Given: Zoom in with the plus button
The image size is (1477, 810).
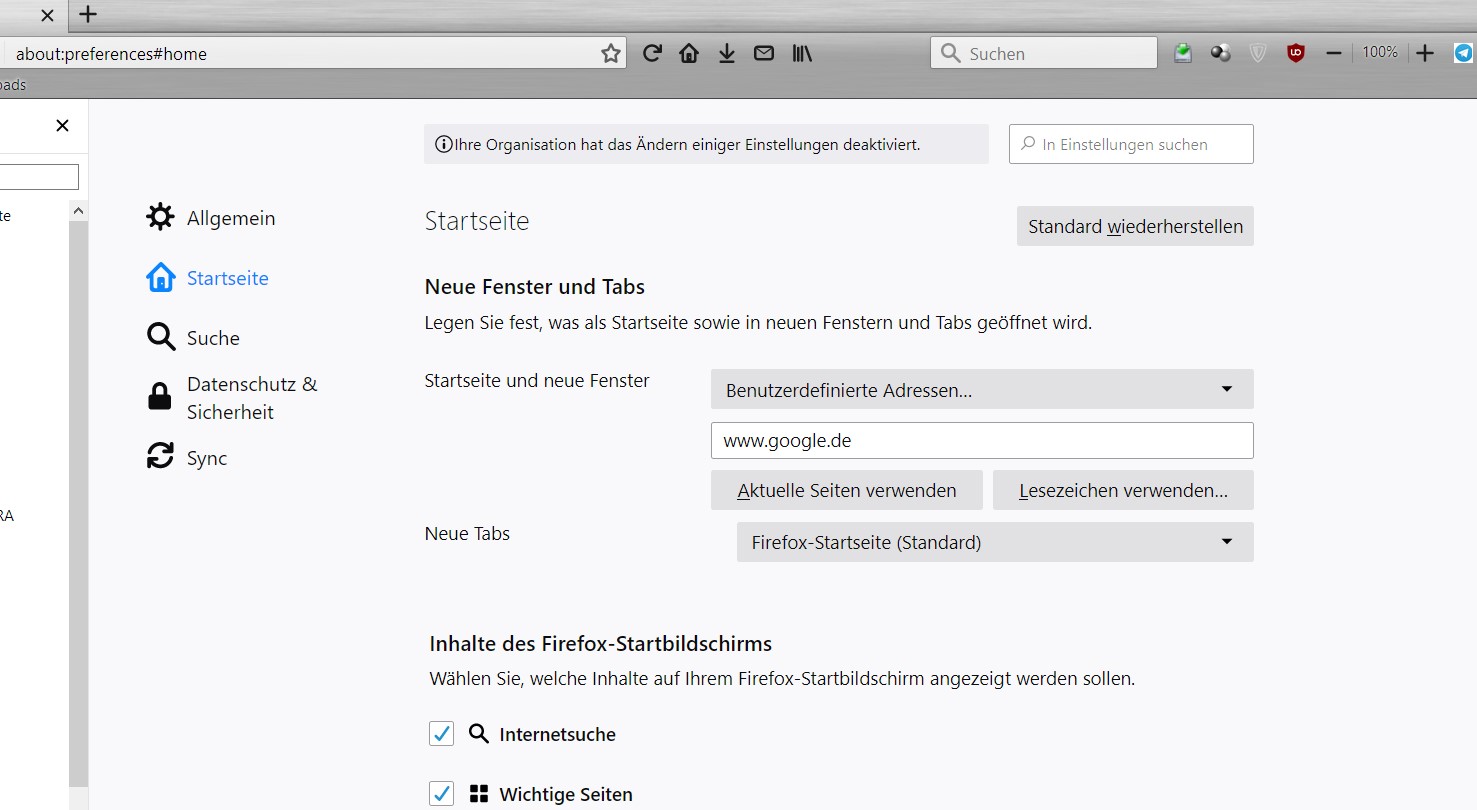Looking at the screenshot, I should point(1426,53).
